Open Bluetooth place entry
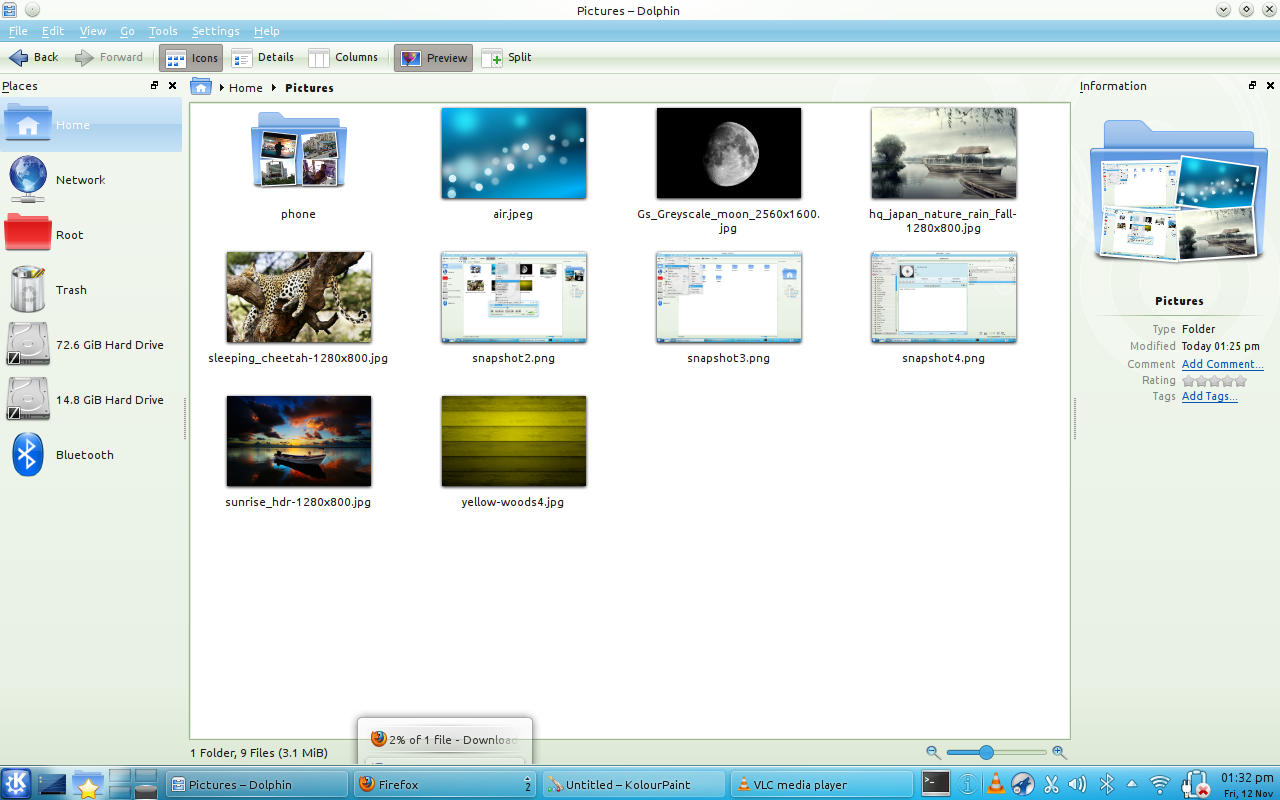 pos(91,455)
